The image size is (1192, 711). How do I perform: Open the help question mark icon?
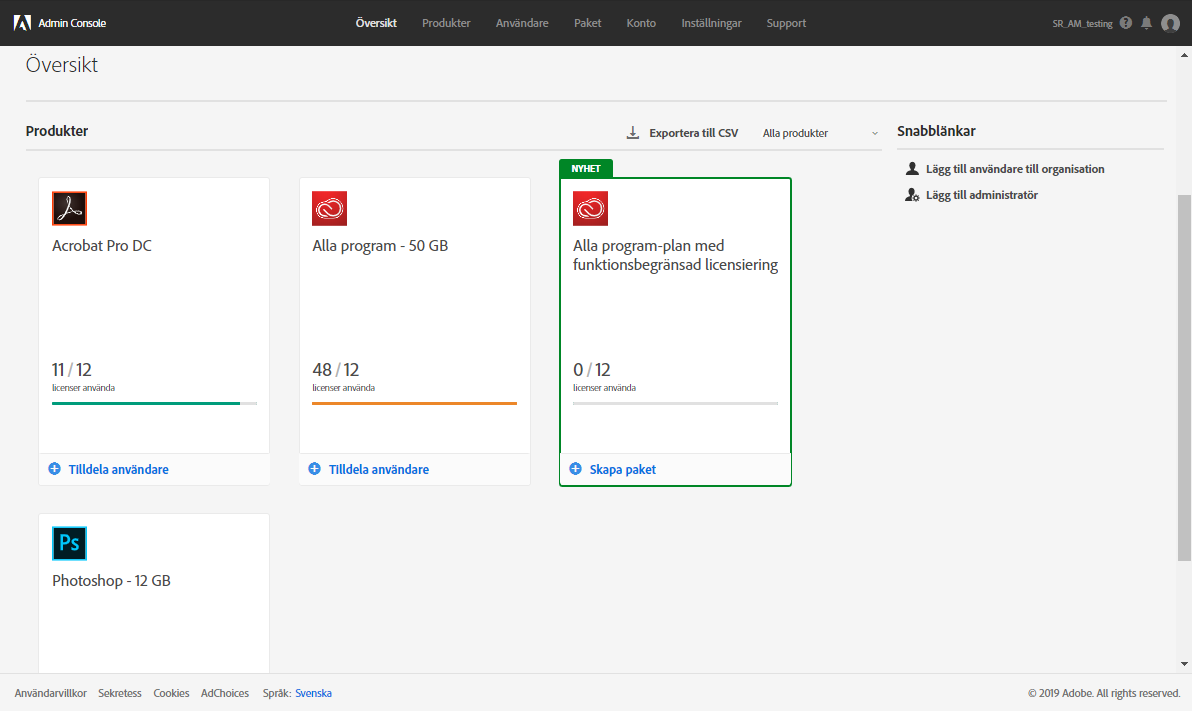coord(1125,22)
